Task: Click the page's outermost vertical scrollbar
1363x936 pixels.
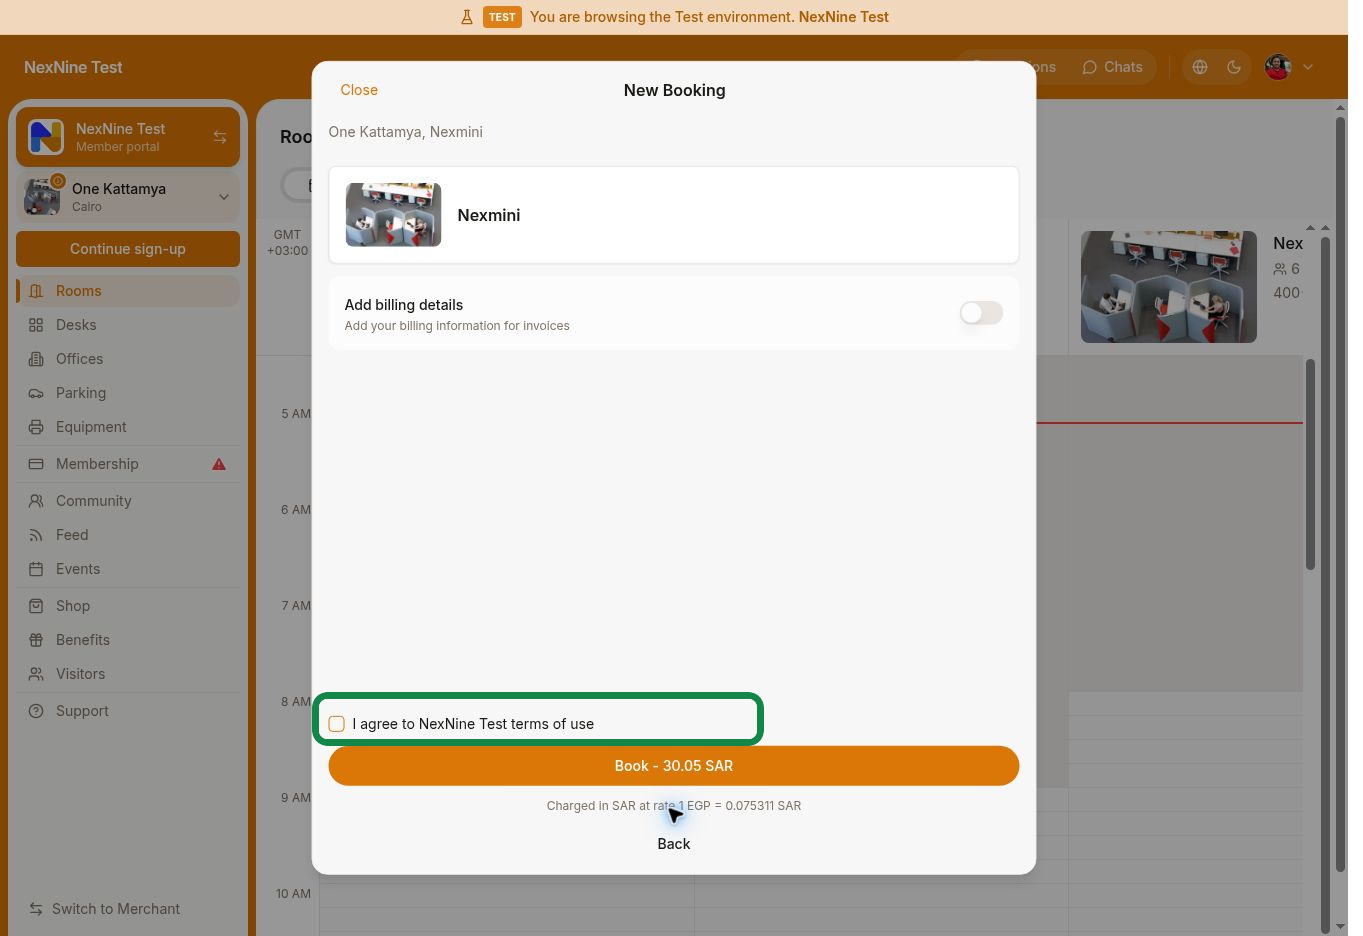Action: (1341, 495)
